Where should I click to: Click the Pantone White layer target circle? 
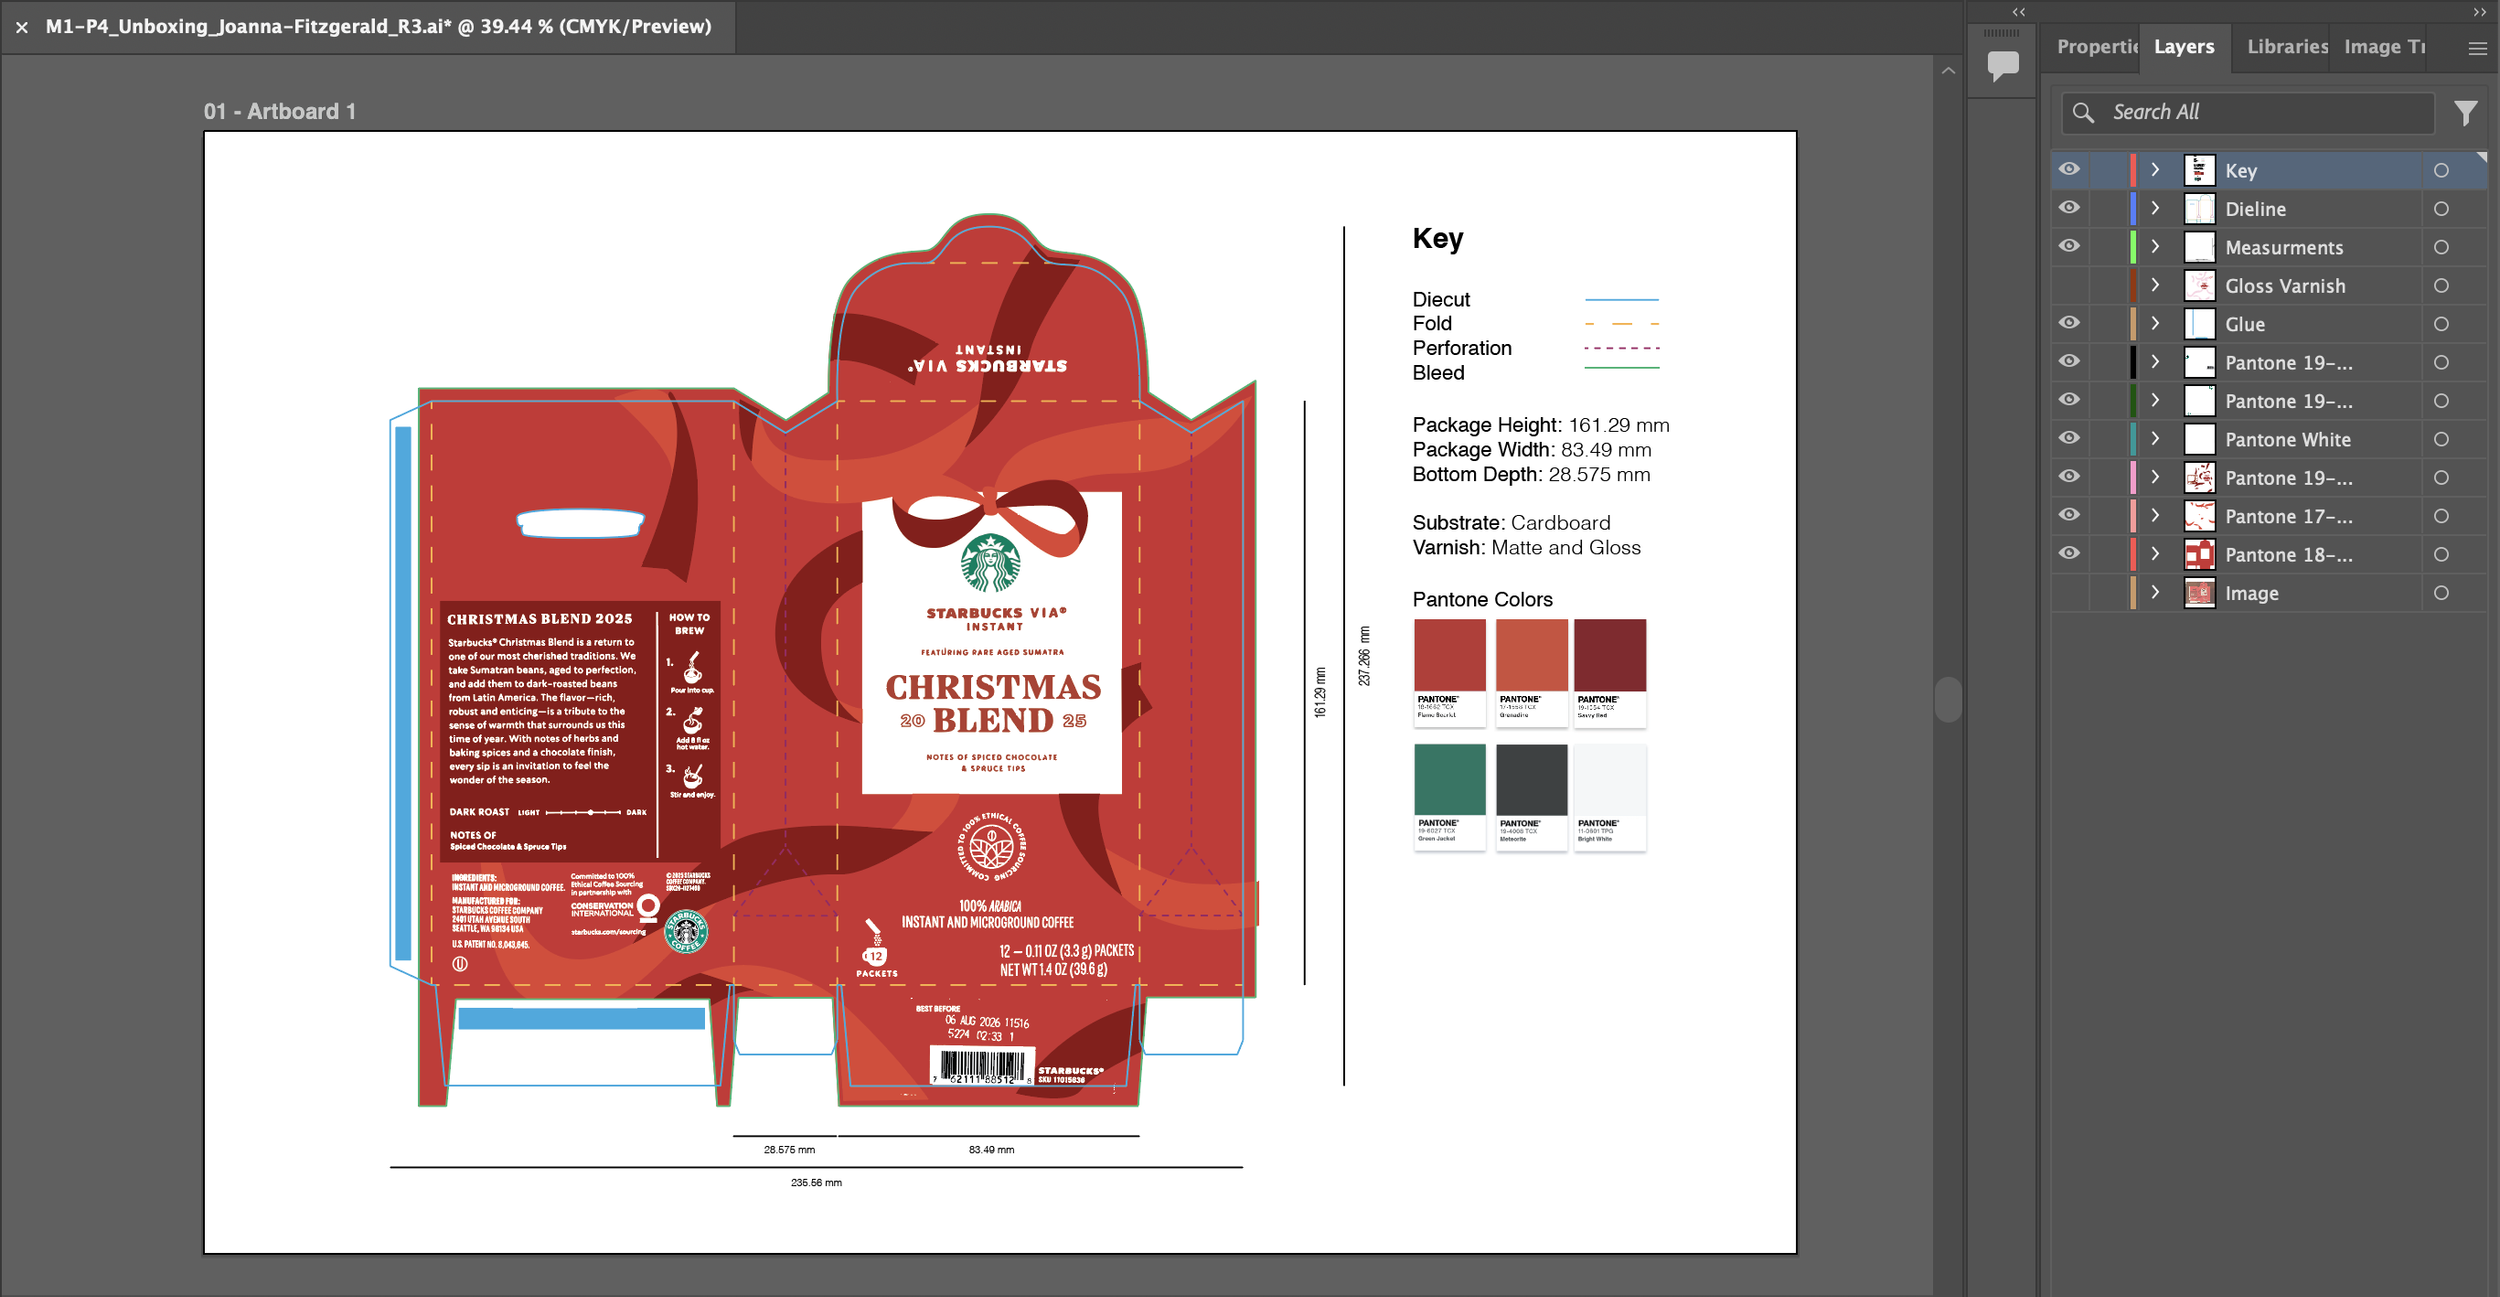(x=2441, y=440)
